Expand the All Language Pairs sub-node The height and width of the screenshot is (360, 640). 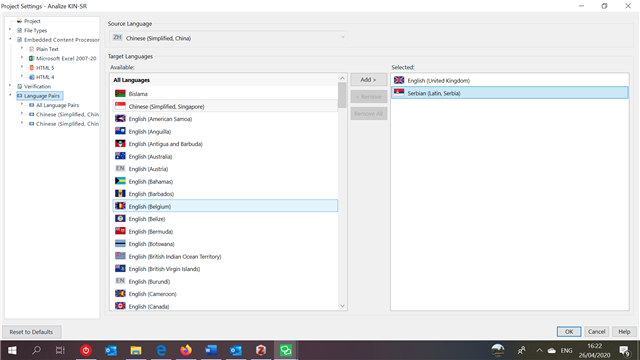click(22, 104)
